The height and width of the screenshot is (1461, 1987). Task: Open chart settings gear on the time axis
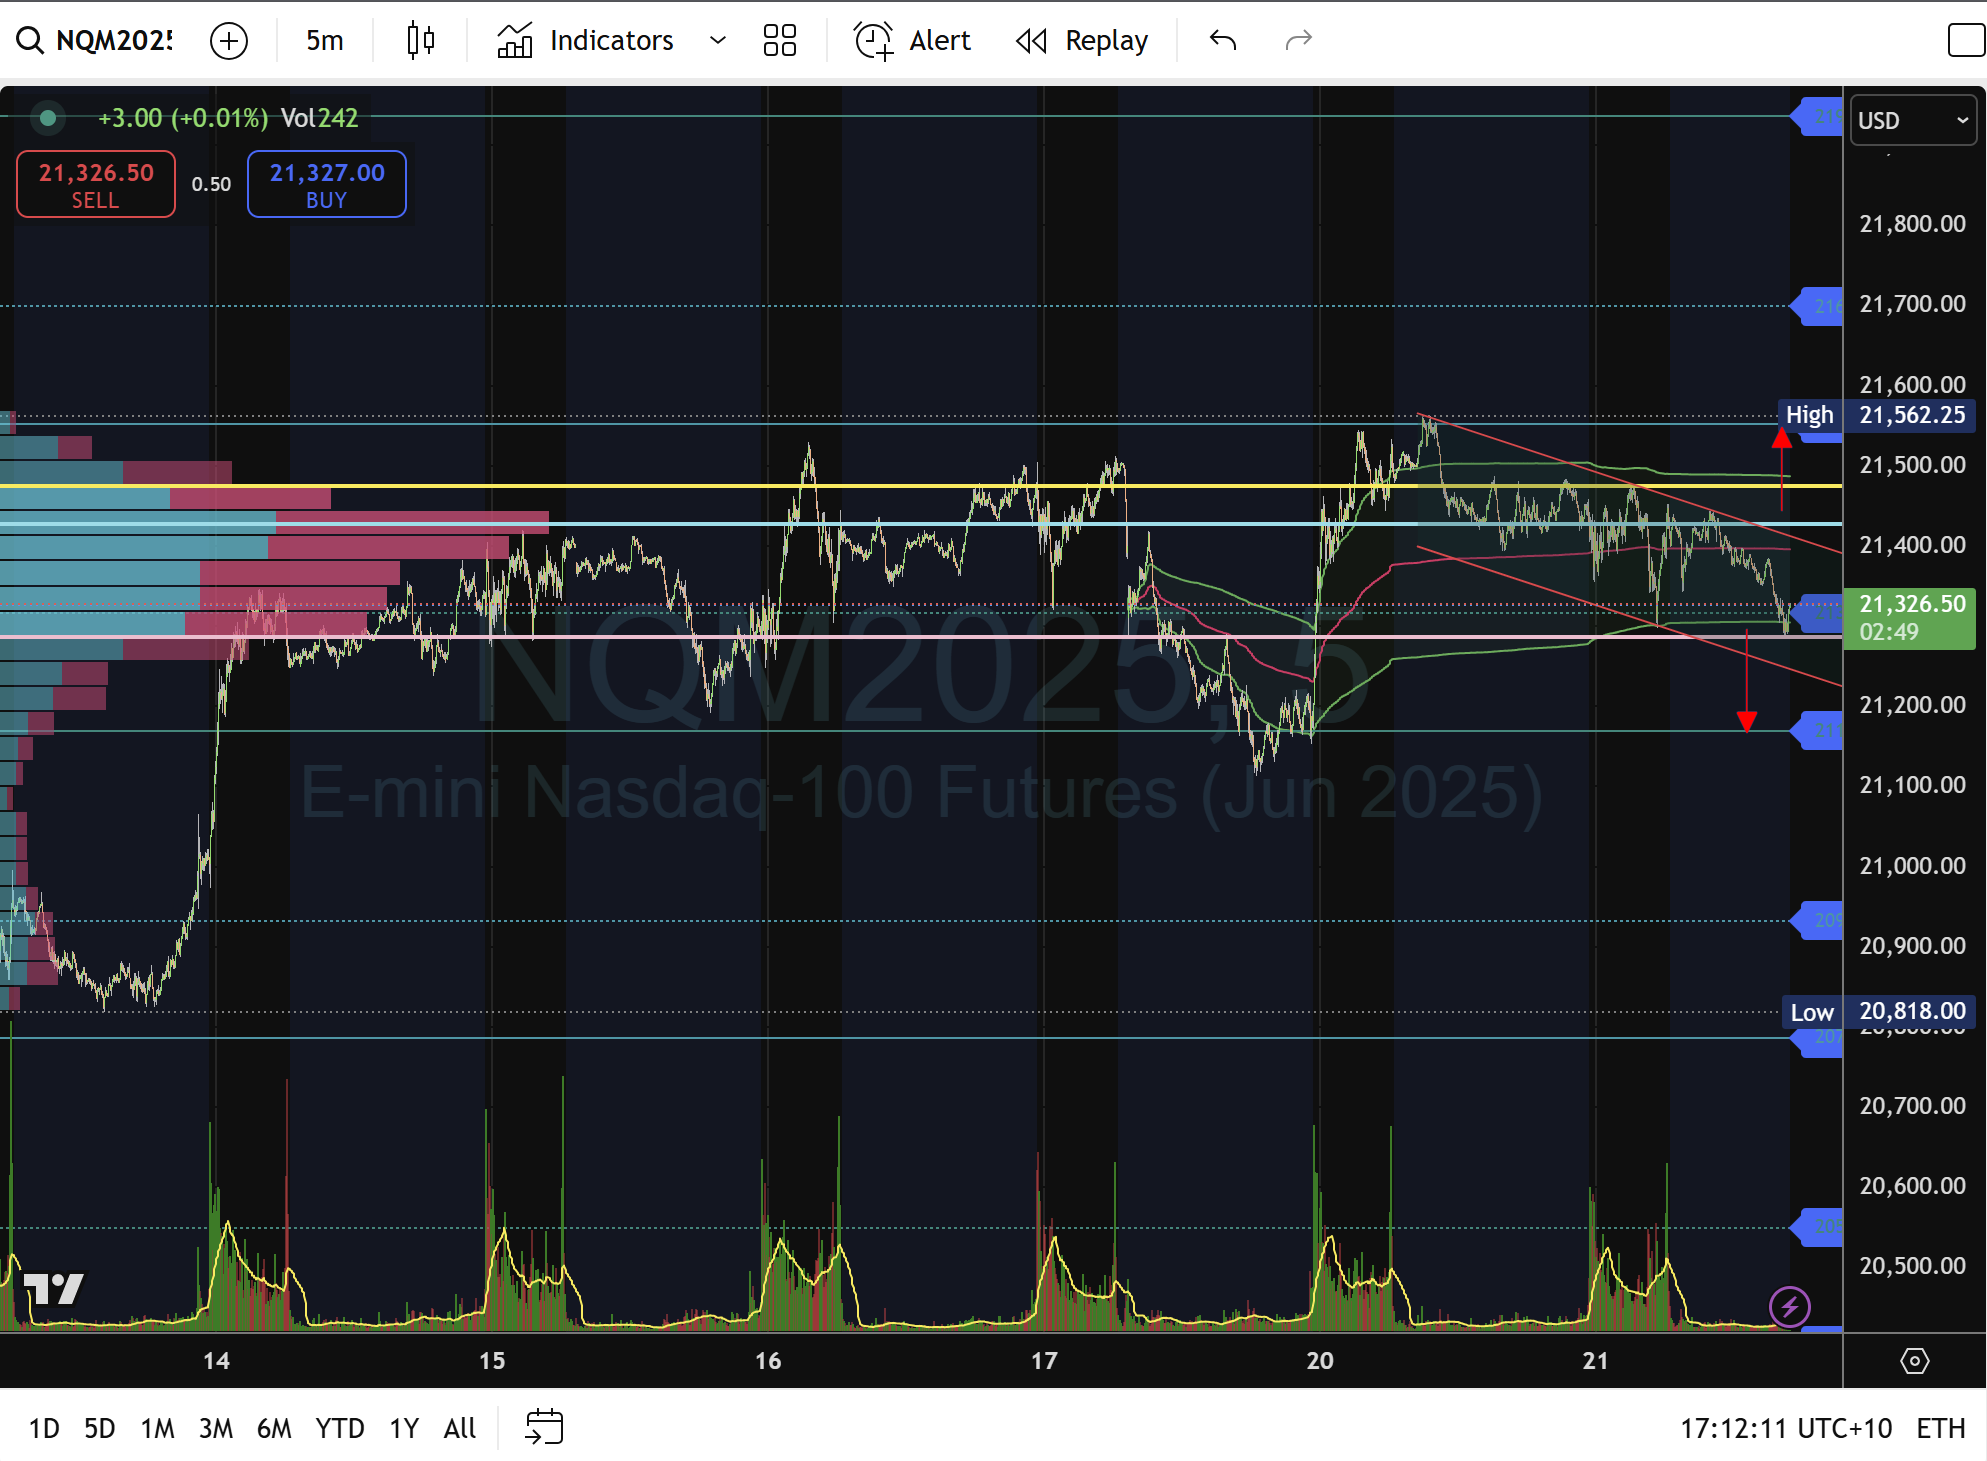click(x=1914, y=1361)
